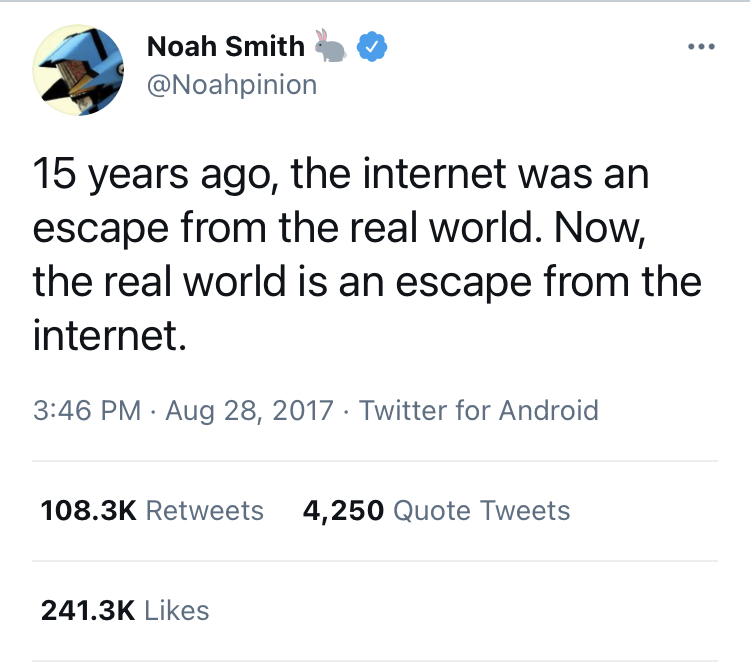750x664 pixels.
Task: Open the Quote Tweets list label
Action: 482,510
